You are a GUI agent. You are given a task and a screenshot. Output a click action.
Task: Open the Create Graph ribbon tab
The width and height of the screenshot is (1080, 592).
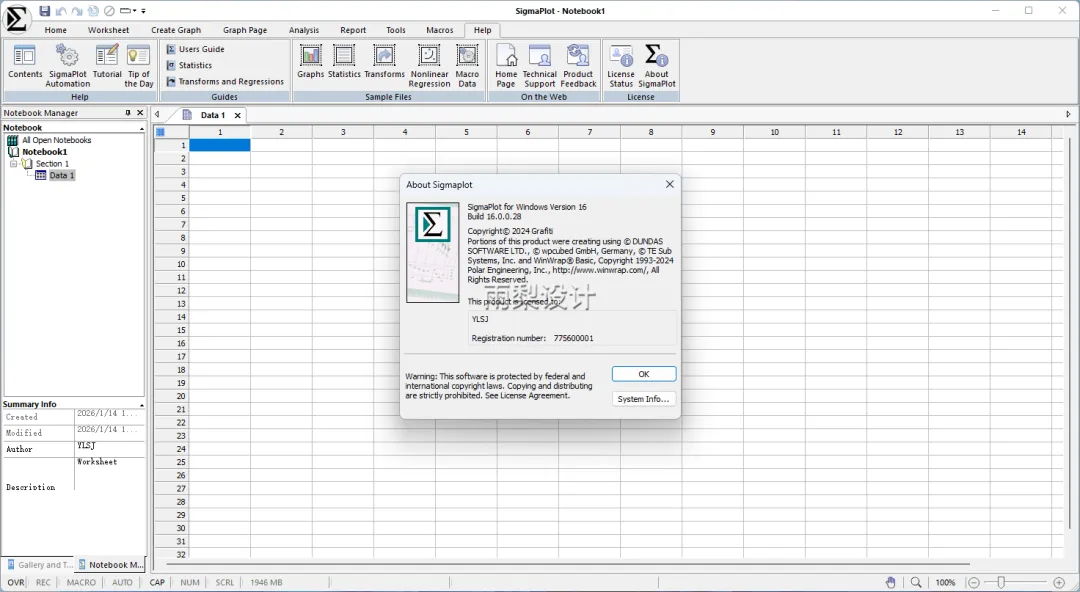[176, 30]
